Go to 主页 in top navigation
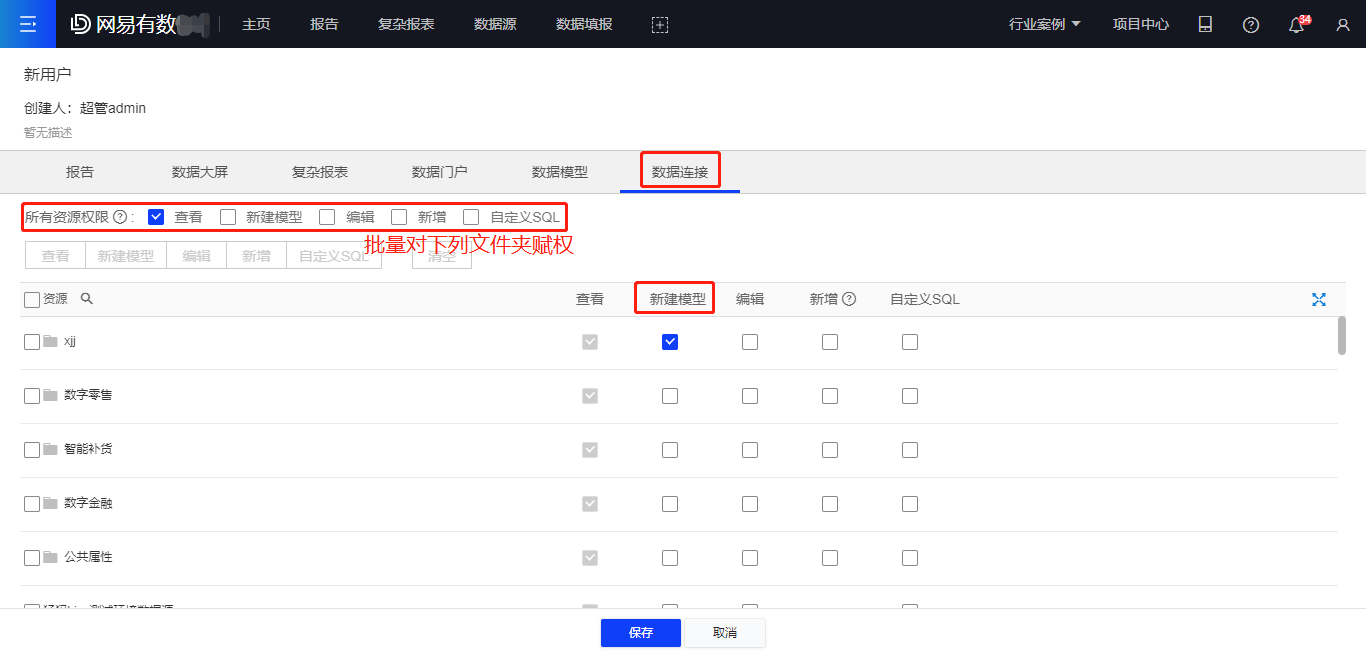This screenshot has height=657, width=1366. pos(256,25)
